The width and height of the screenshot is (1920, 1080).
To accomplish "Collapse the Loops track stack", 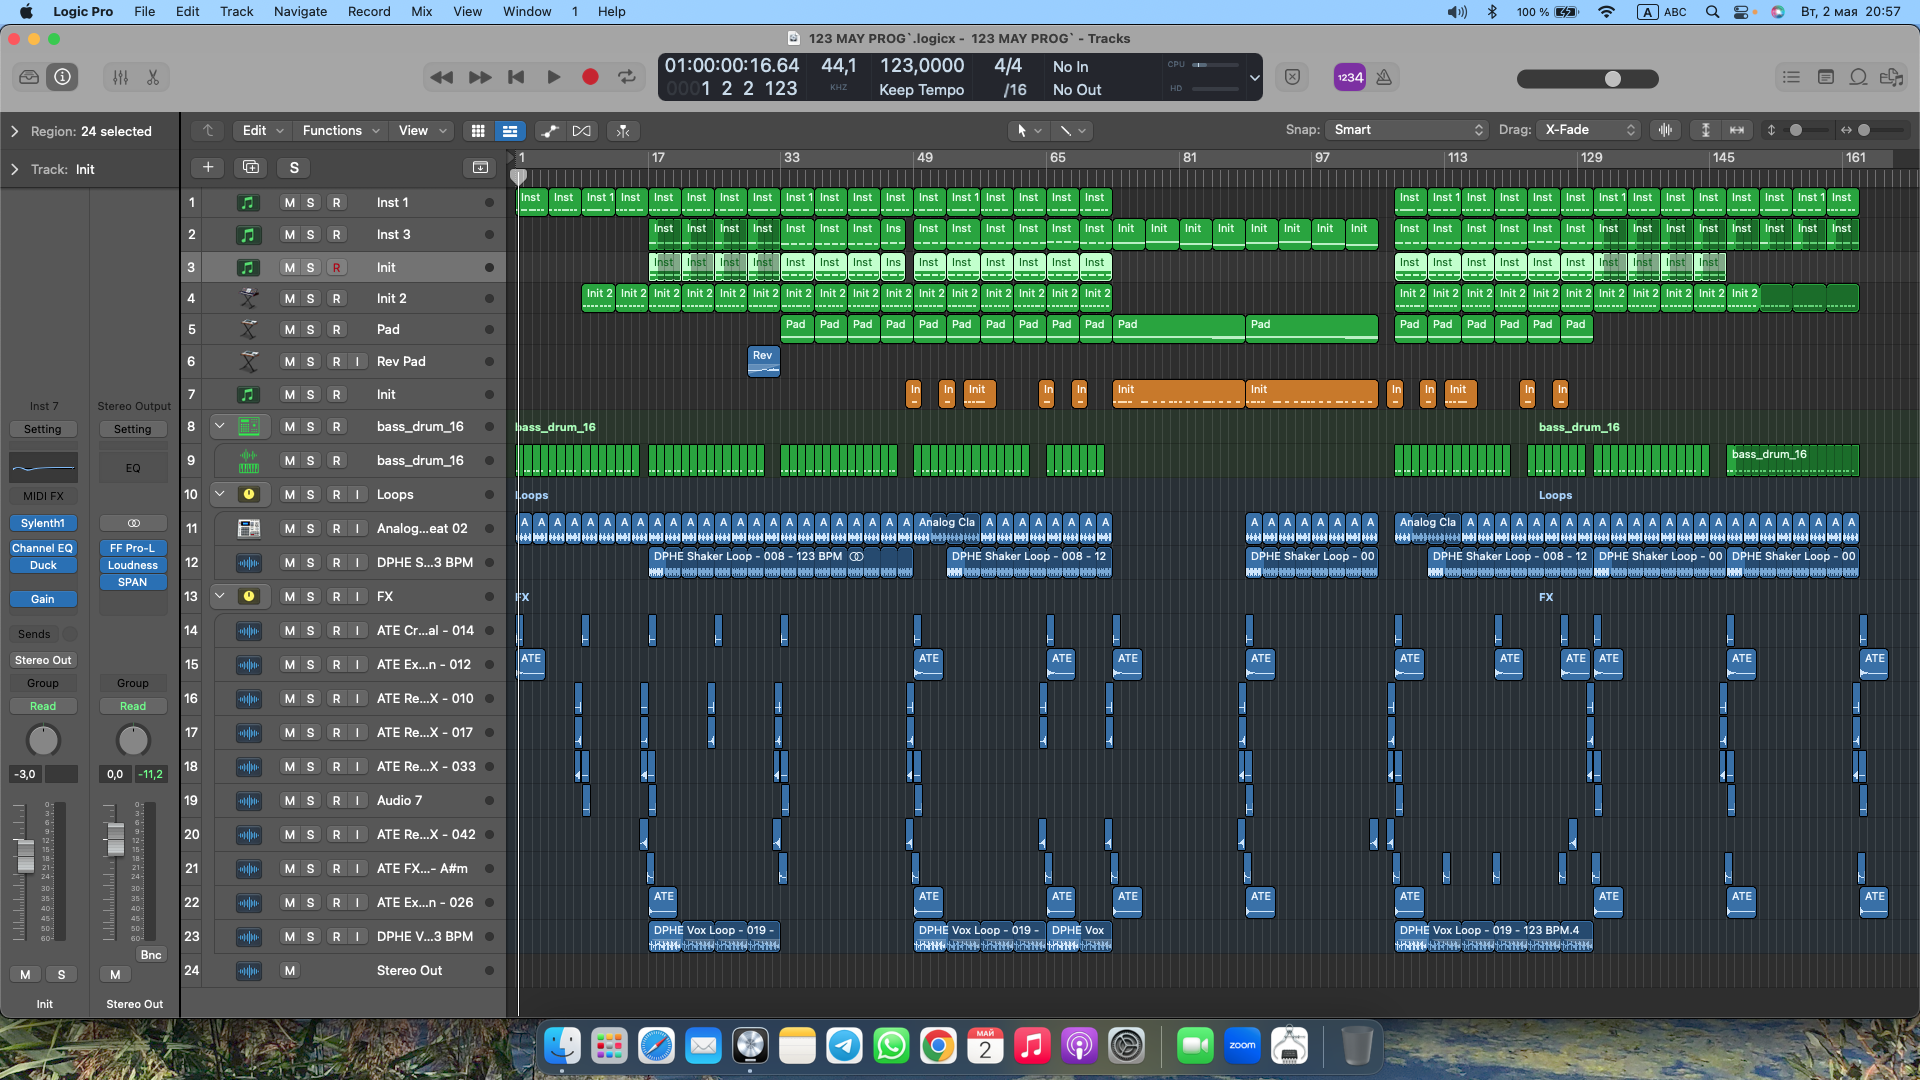I will point(220,494).
